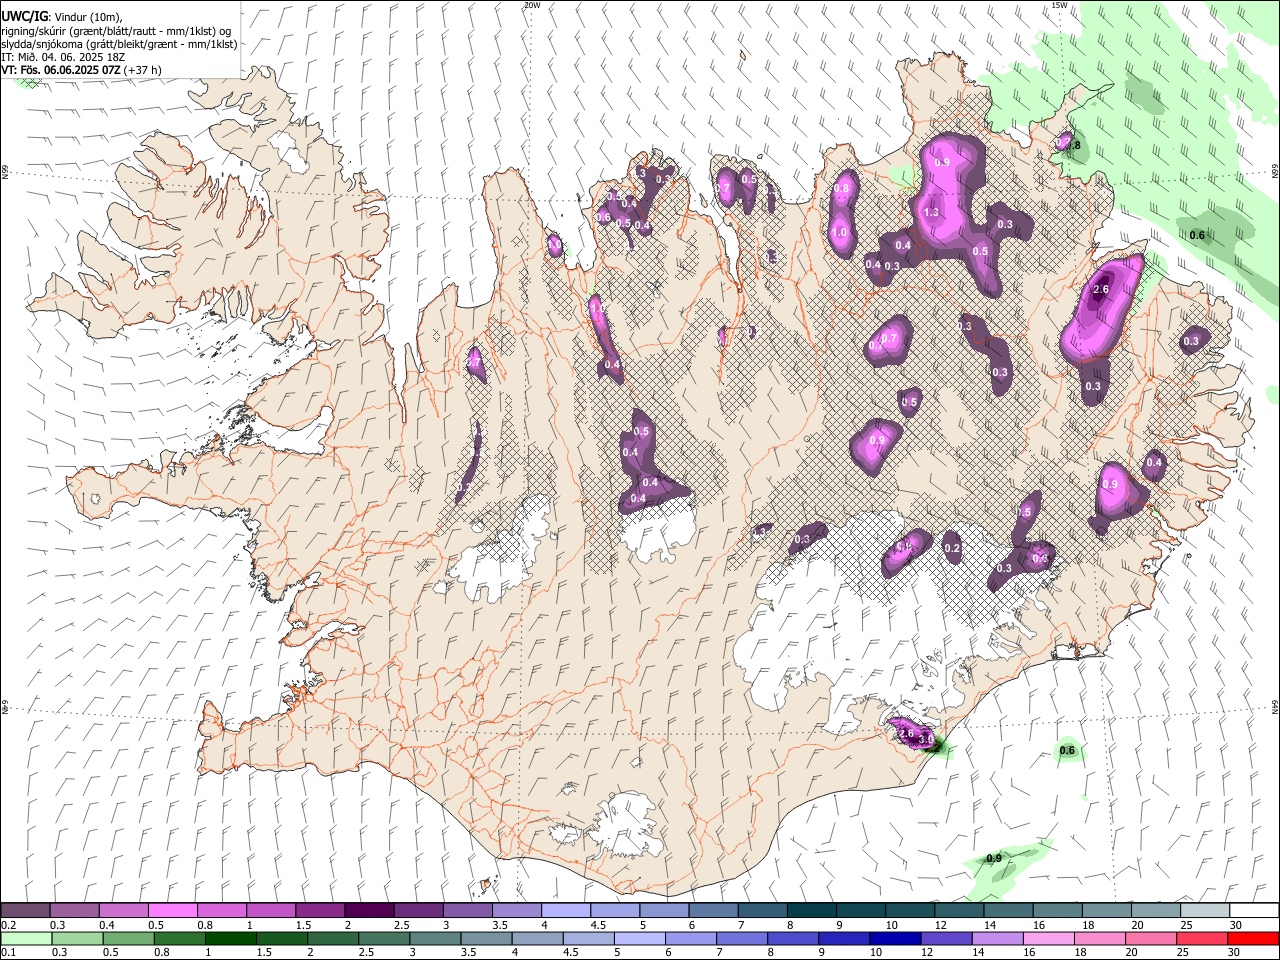
Task: Click the 0.2 swatch in upper snow legend
Action: [25, 911]
